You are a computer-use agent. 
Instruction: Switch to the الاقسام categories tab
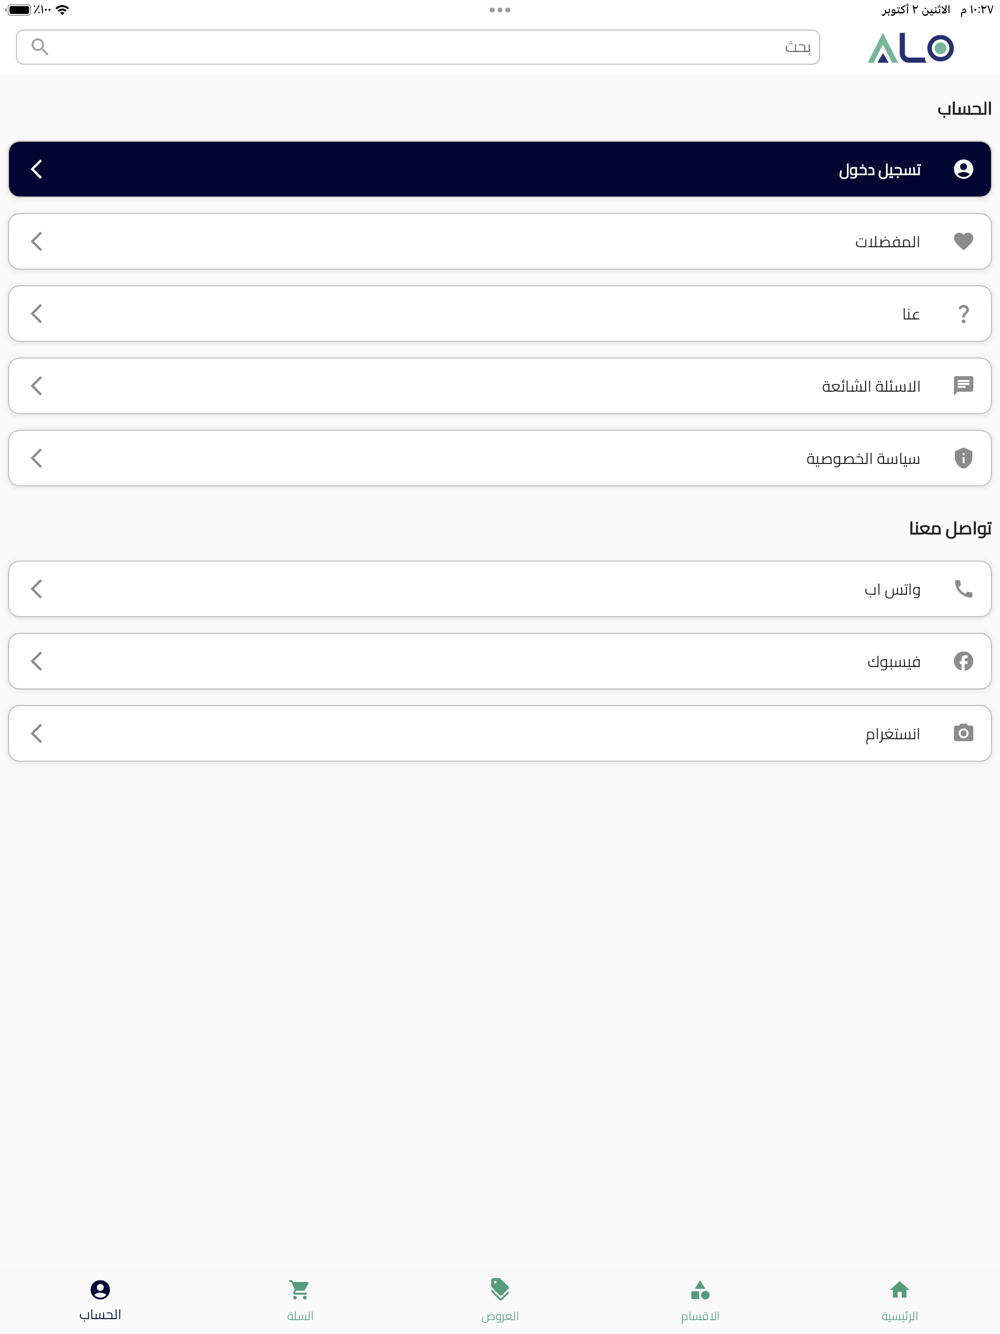coord(700,1301)
